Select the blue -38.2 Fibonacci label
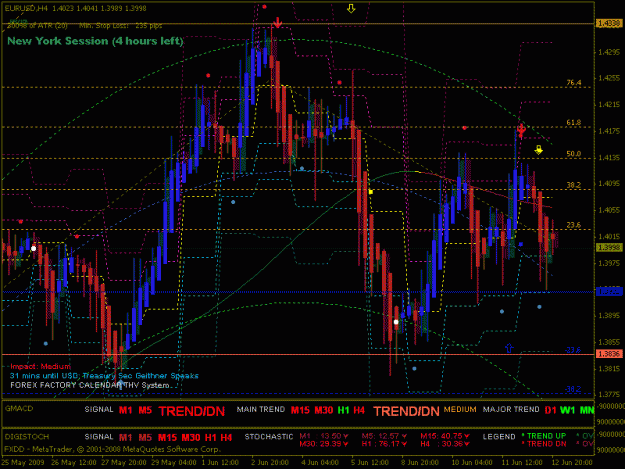 pyautogui.click(x=573, y=389)
